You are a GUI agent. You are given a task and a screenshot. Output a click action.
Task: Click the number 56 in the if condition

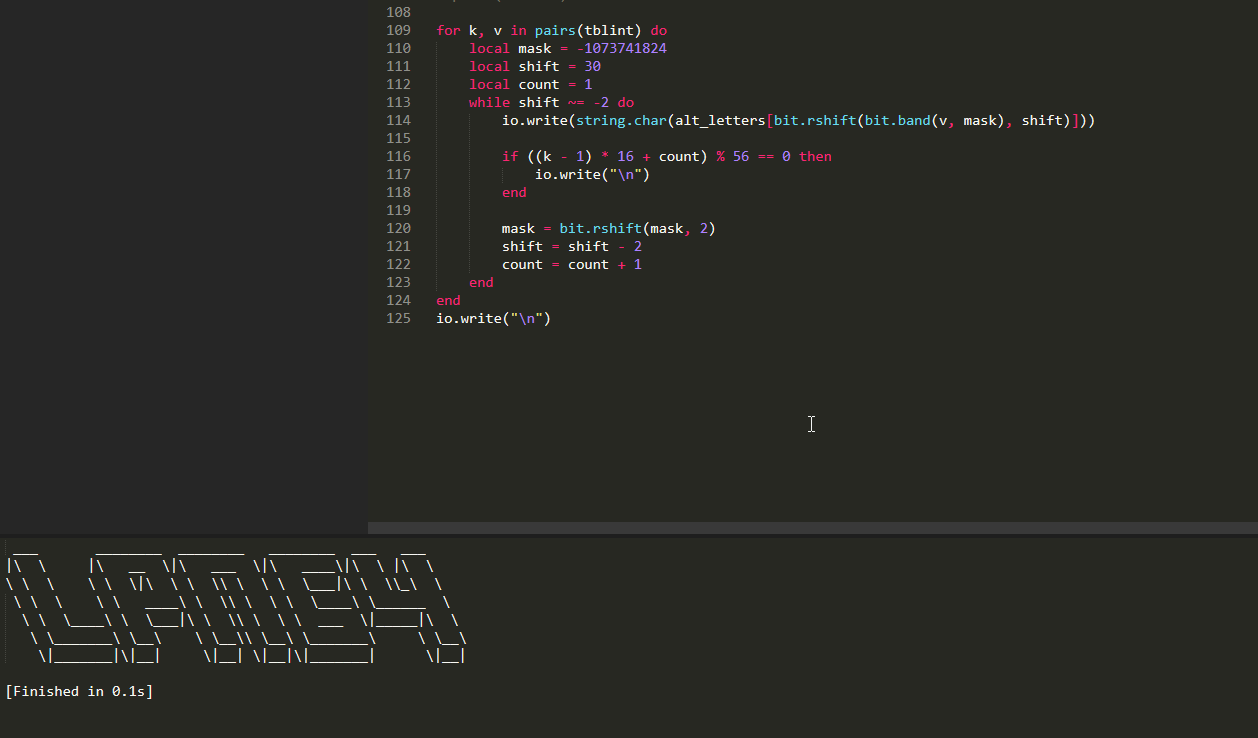[740, 157]
